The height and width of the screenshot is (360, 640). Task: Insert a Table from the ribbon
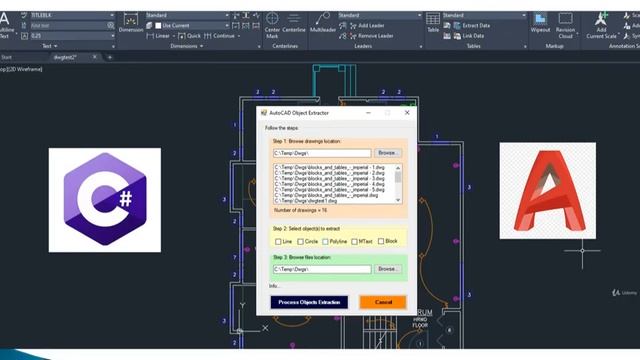pyautogui.click(x=433, y=22)
